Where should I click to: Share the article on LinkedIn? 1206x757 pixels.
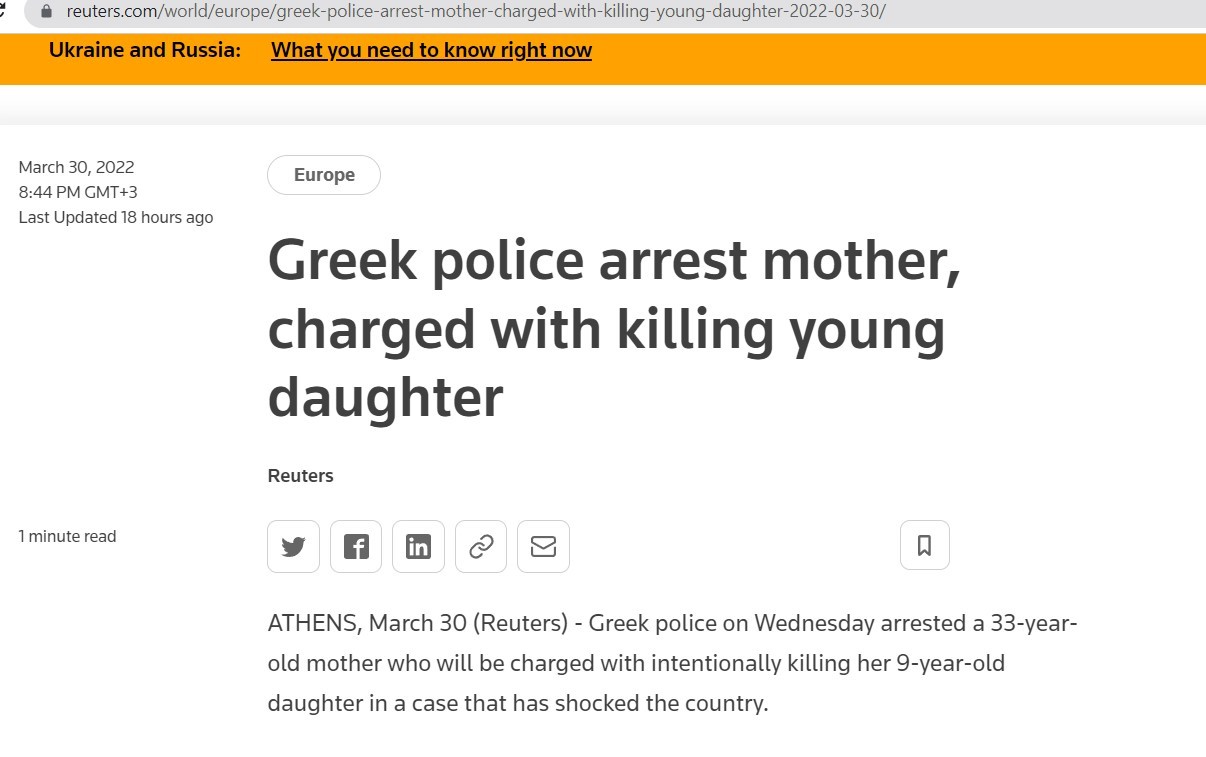click(418, 546)
